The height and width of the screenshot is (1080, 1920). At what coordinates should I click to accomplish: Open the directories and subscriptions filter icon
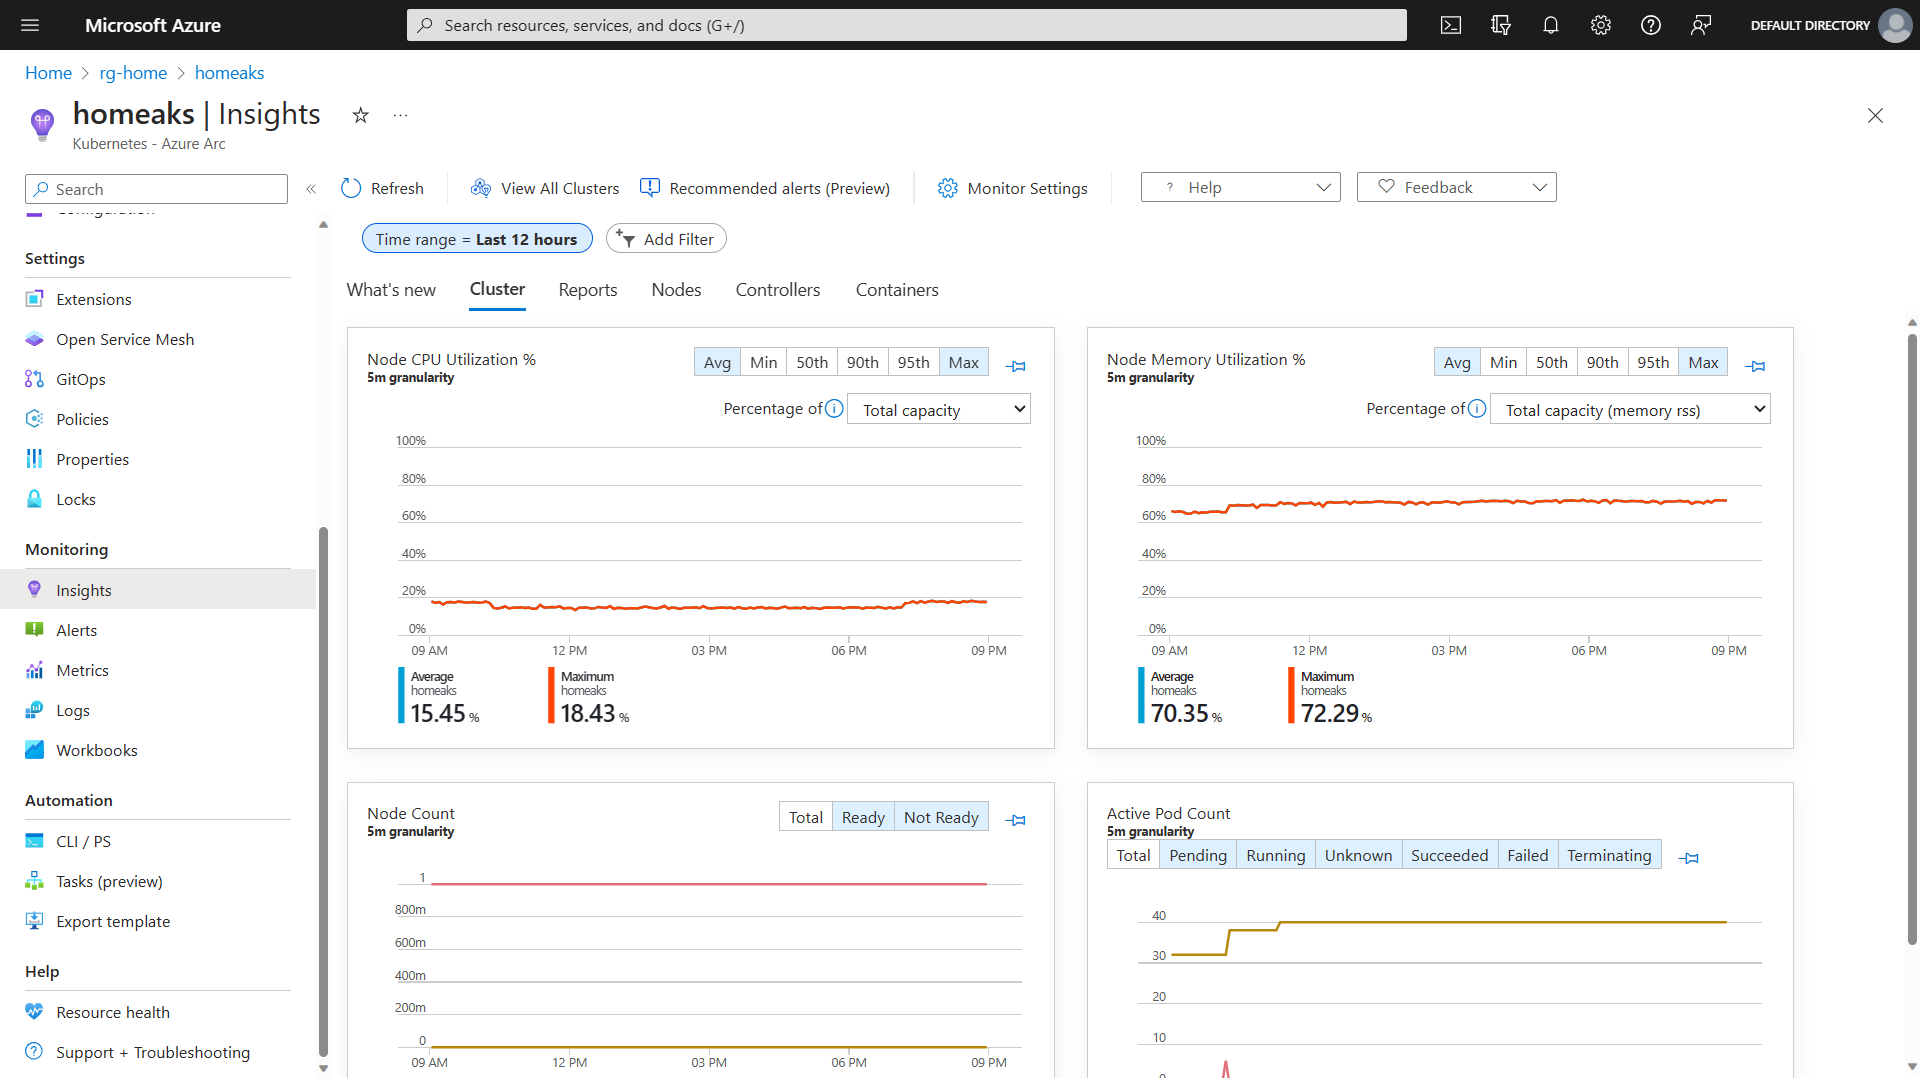pos(1501,25)
